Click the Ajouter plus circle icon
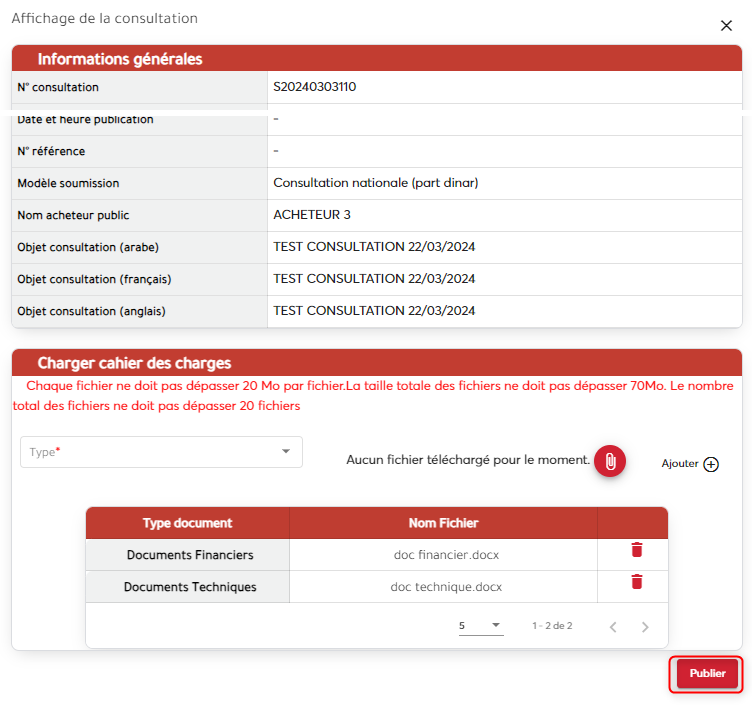This screenshot has width=752, height=714. click(x=711, y=464)
